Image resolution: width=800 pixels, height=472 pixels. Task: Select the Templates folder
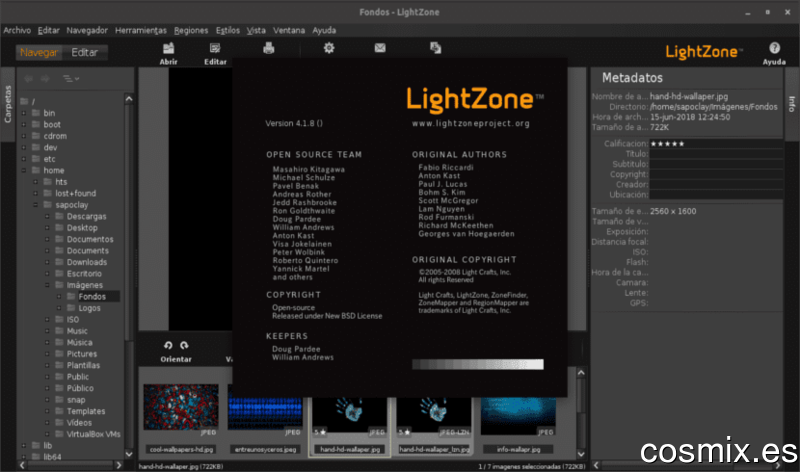[x=86, y=411]
